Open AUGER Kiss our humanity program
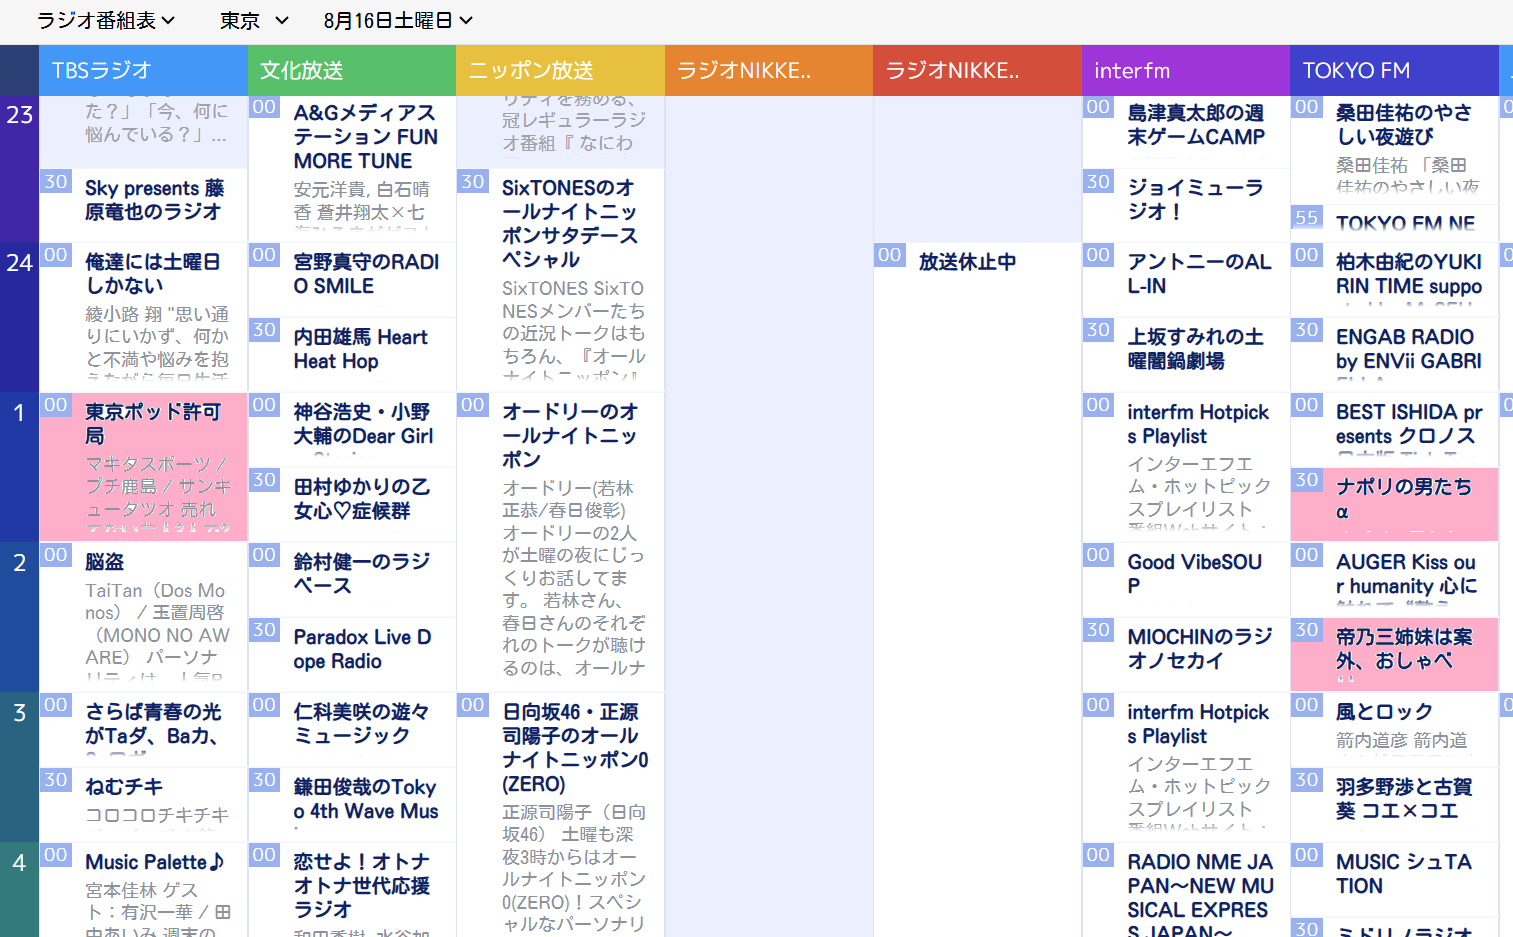 [1394, 580]
